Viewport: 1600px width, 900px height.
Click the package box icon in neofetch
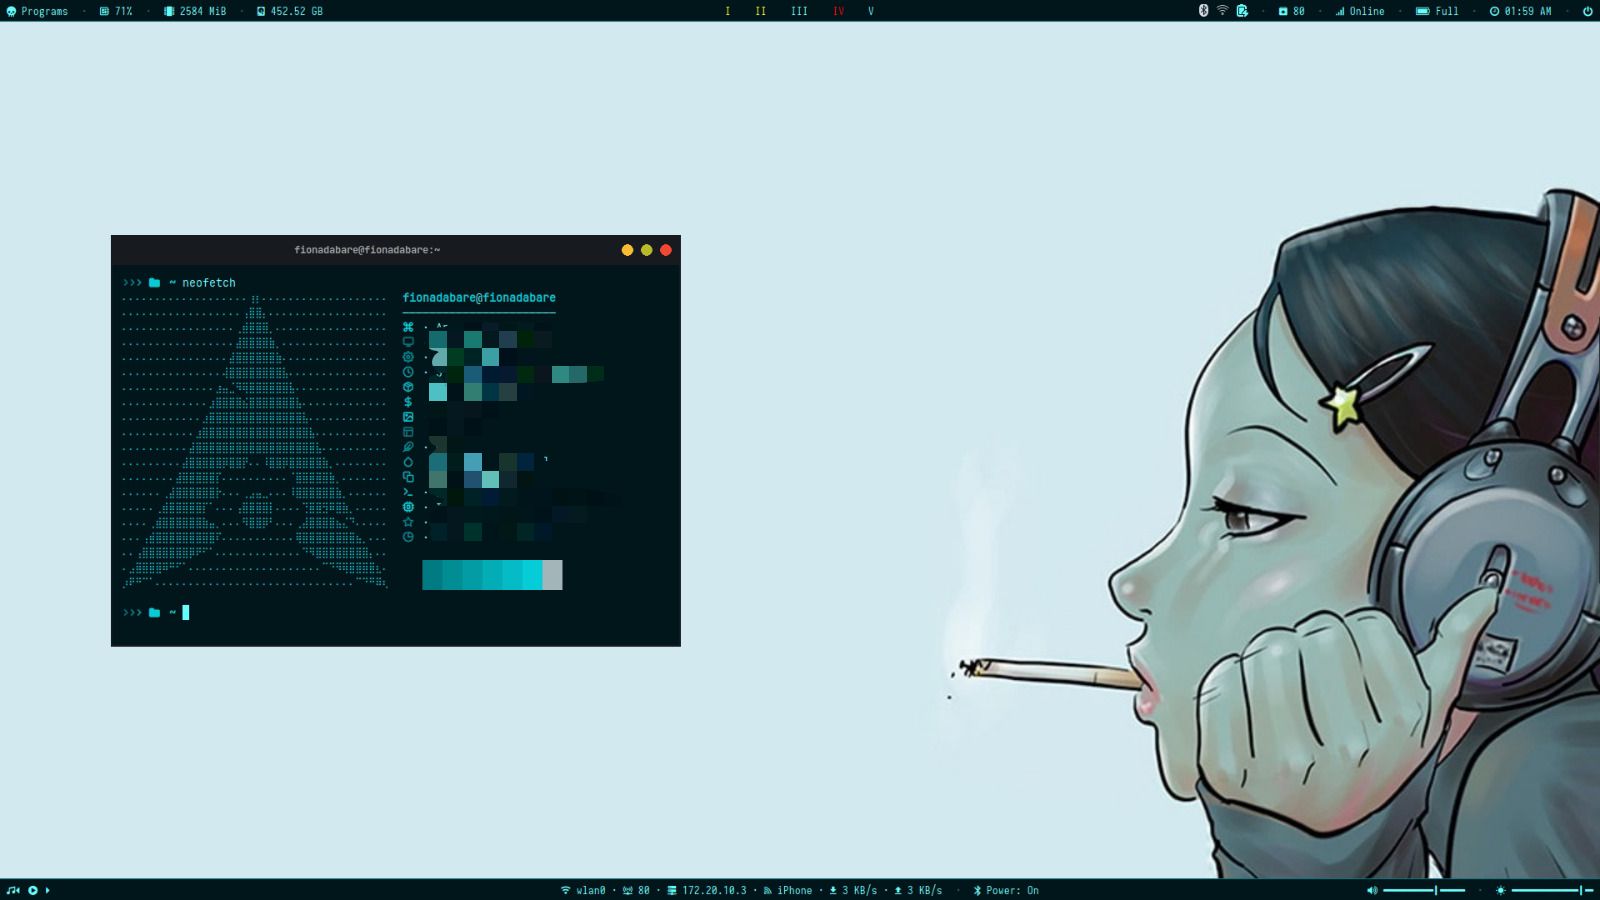[x=408, y=387]
